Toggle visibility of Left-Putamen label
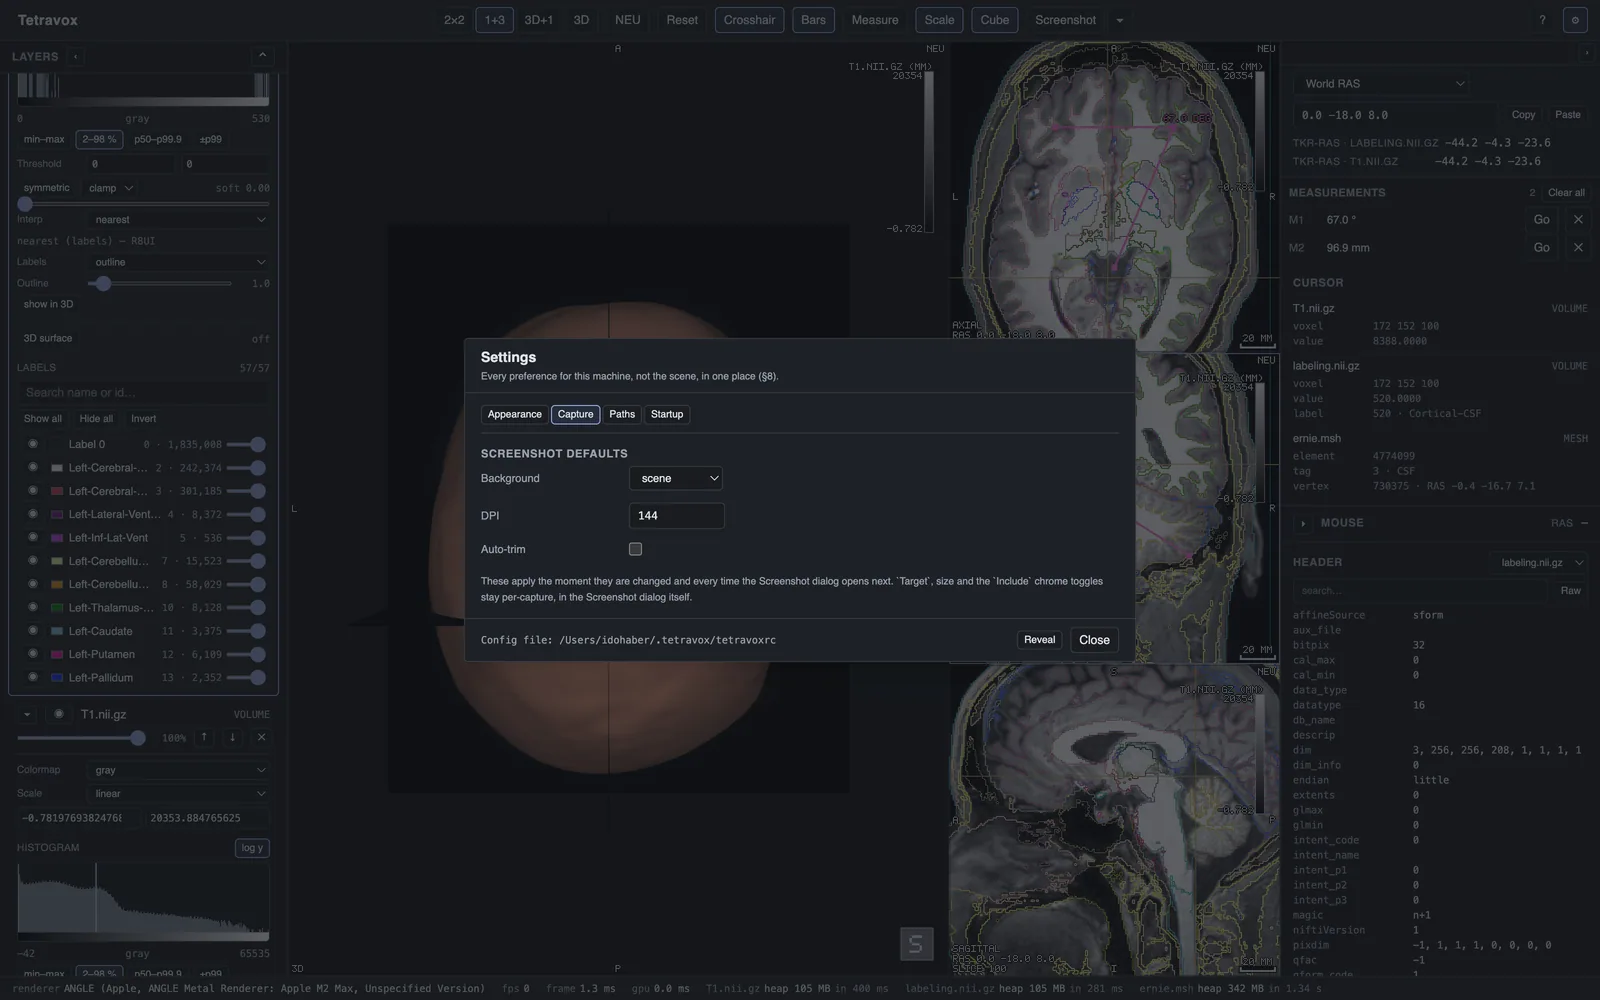This screenshot has height=1000, width=1600. point(33,654)
